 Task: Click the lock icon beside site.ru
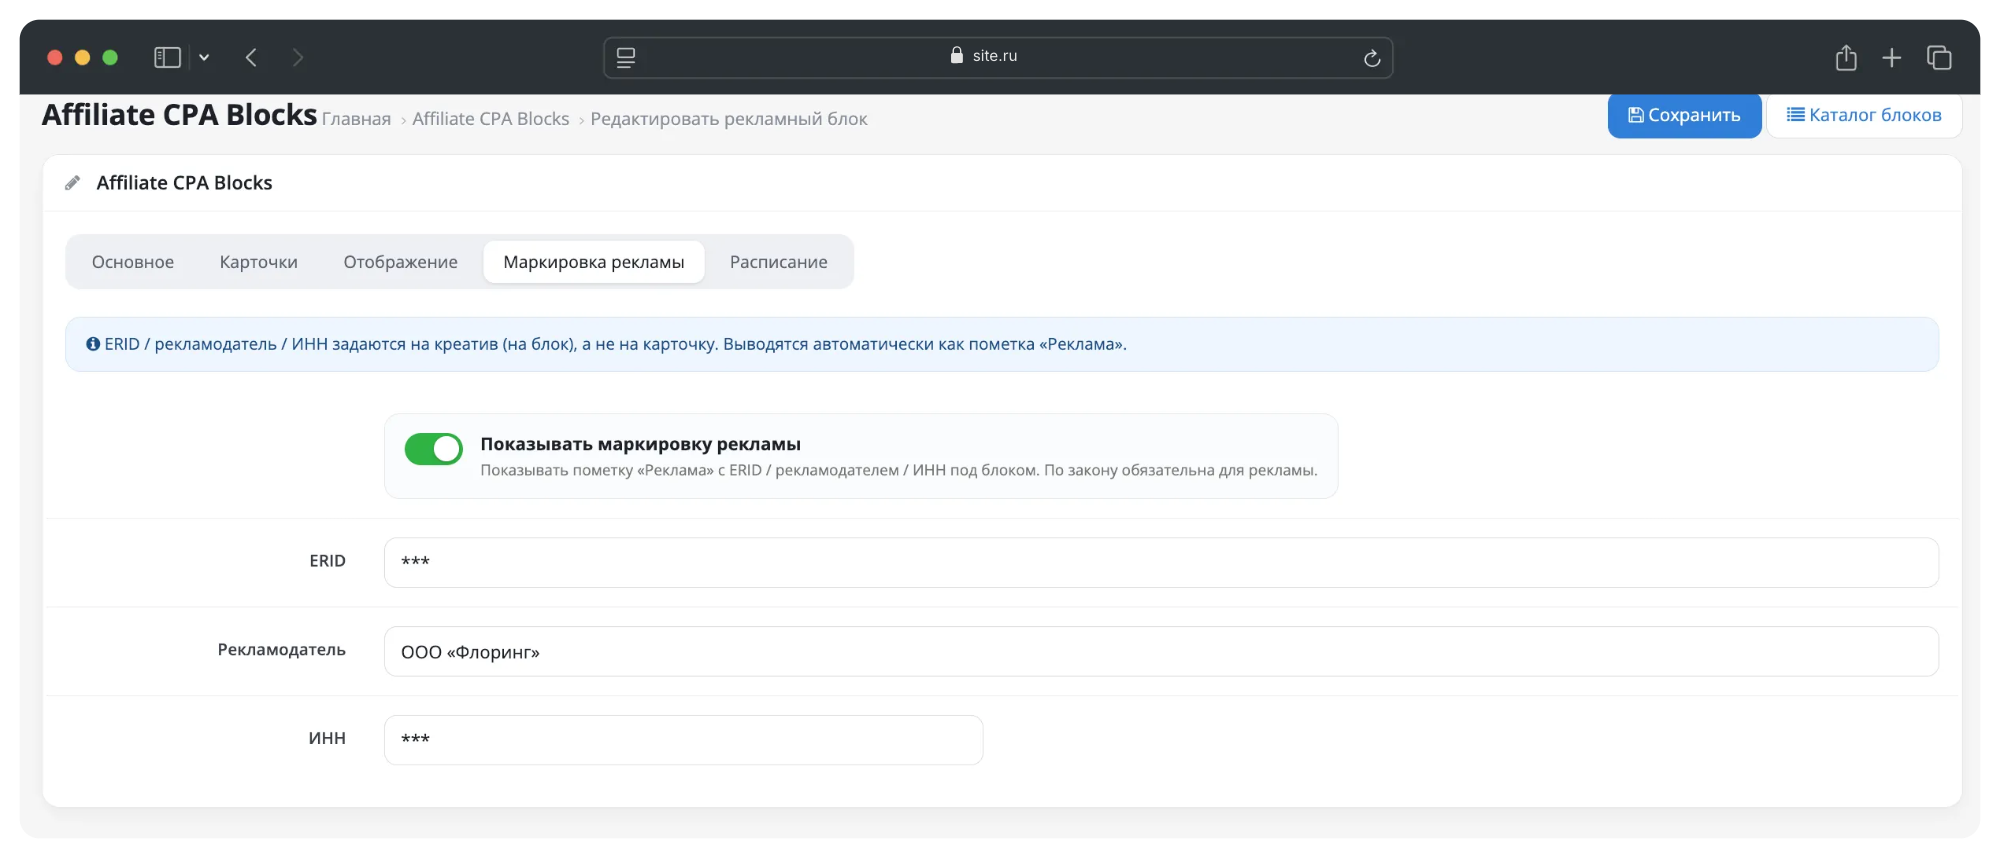(957, 55)
